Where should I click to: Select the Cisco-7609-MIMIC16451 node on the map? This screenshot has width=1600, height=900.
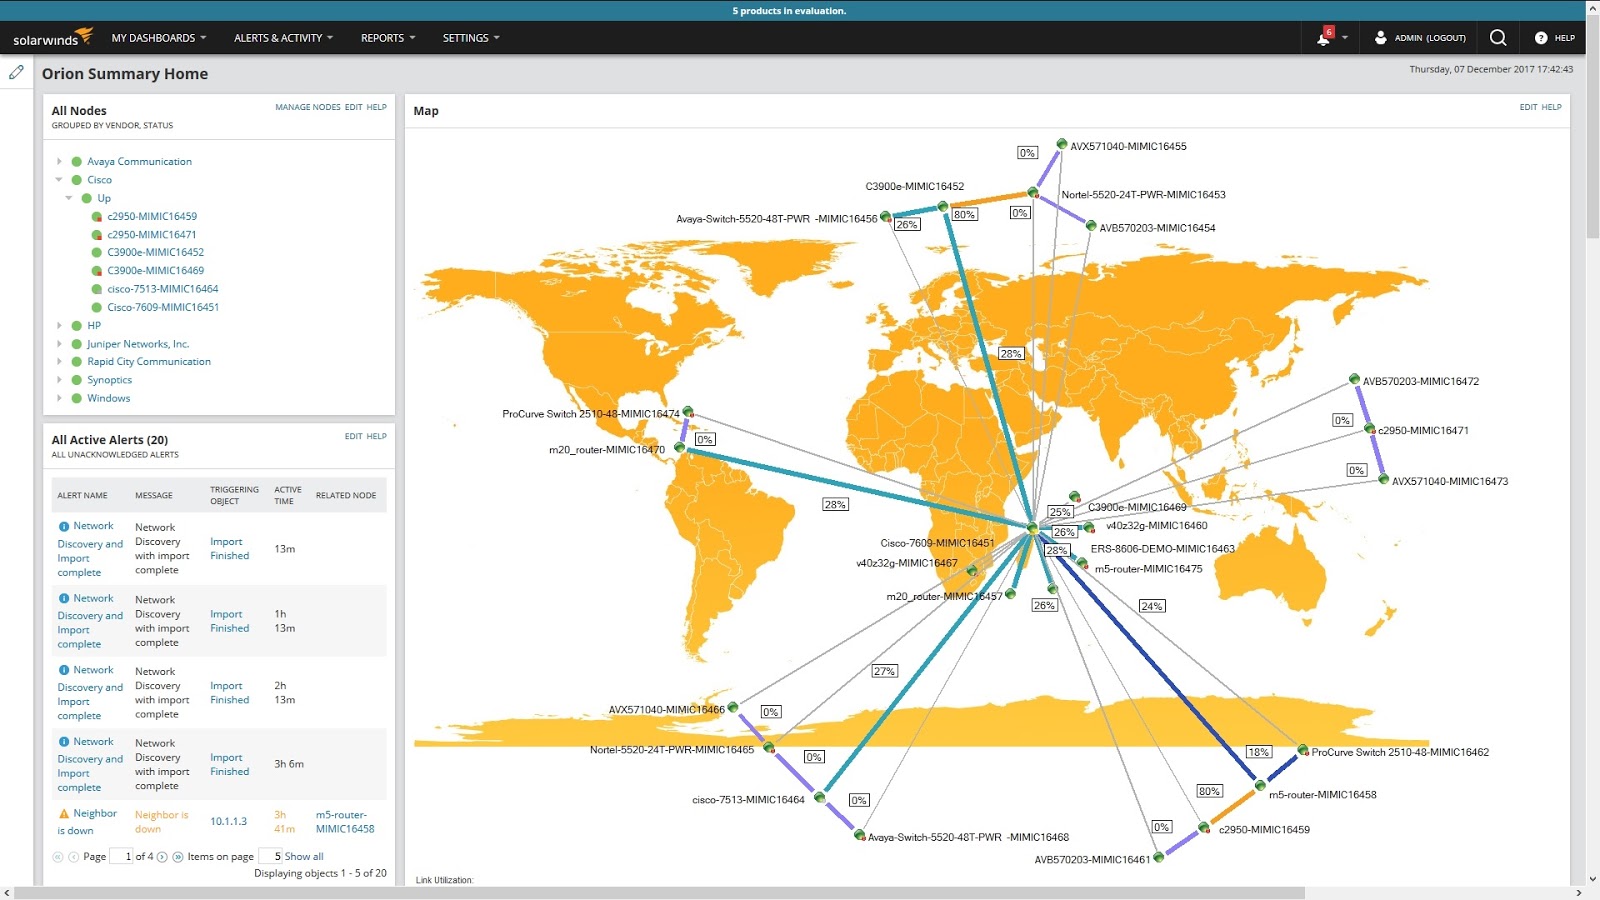[x=1031, y=528]
